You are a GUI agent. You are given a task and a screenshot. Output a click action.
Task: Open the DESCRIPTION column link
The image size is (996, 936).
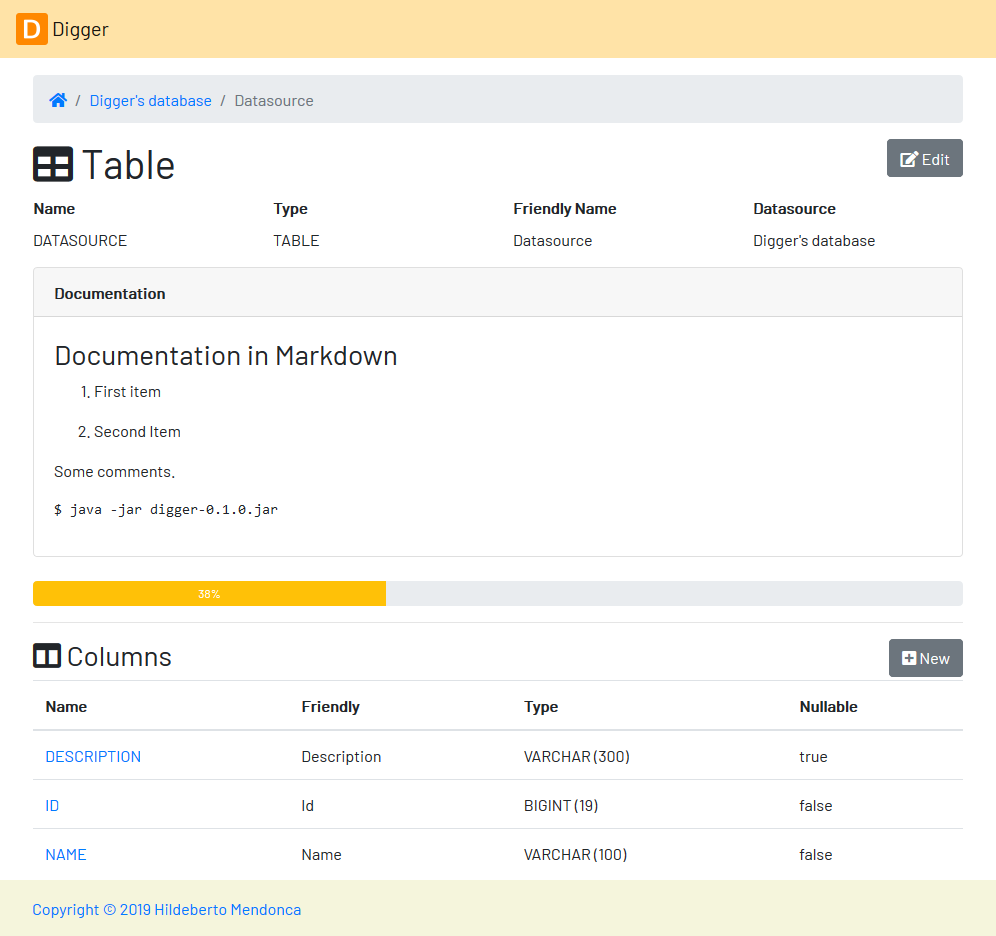coord(93,756)
